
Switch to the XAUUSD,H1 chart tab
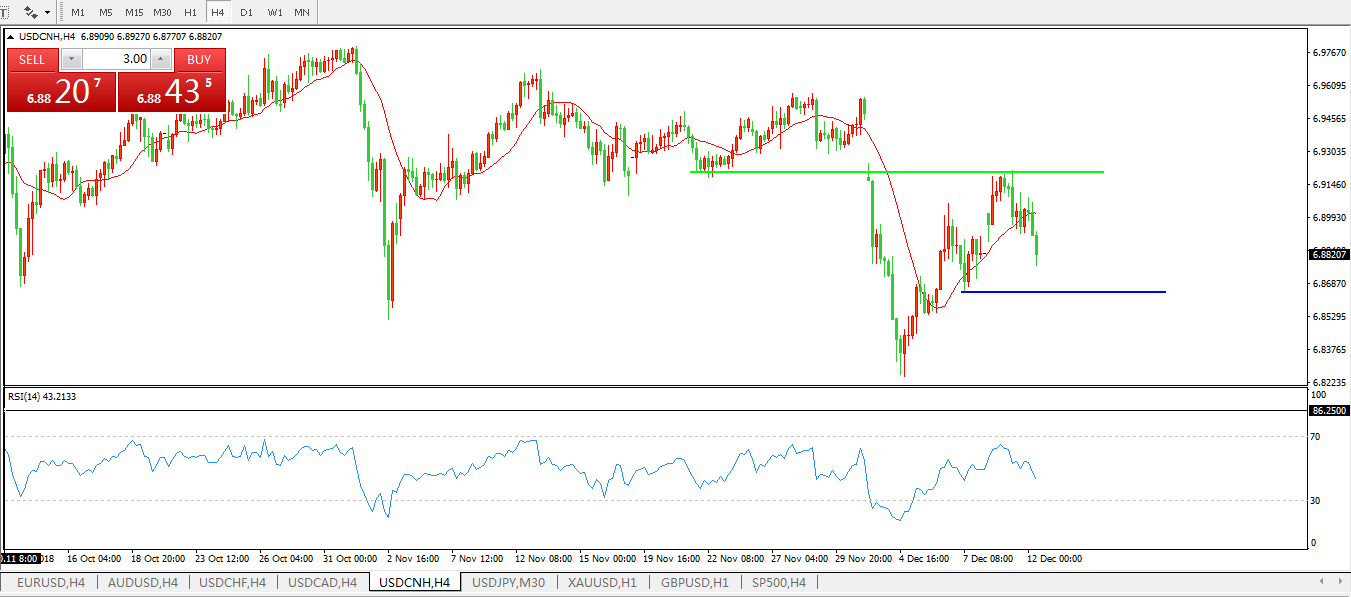tap(602, 582)
